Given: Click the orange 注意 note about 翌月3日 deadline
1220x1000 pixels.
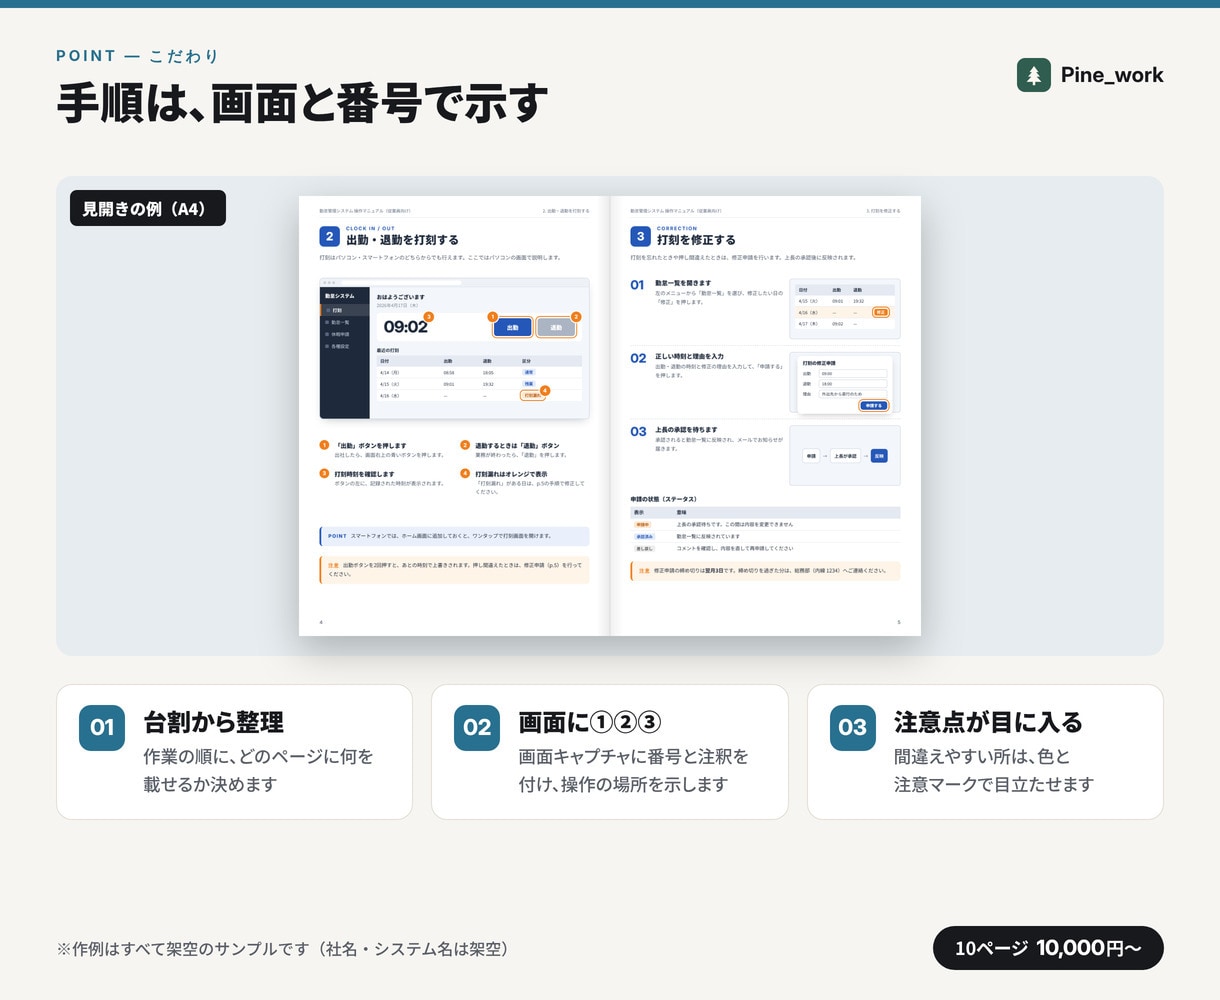Looking at the screenshot, I should [x=765, y=571].
